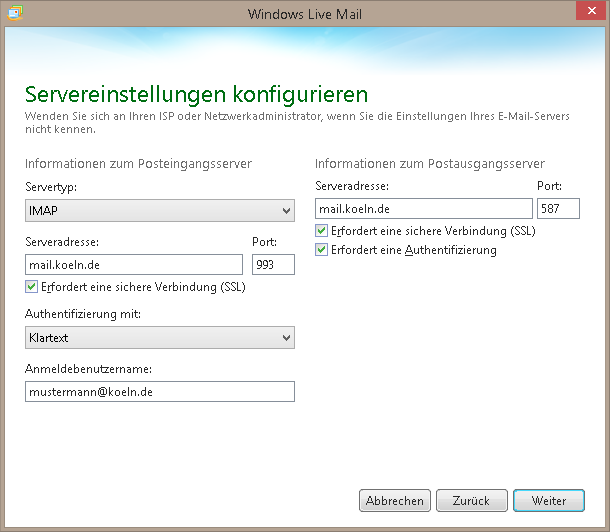610x532 pixels.
Task: Click the Windows Live Mail title bar icon
Action: 15,13
